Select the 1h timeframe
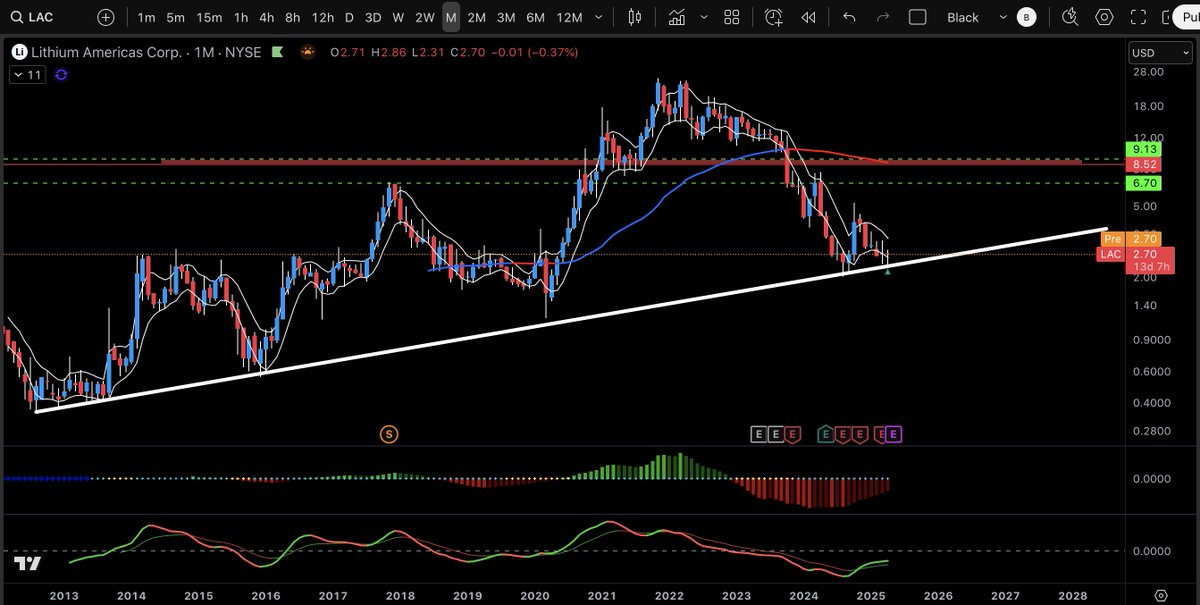The height and width of the screenshot is (605, 1200). pyautogui.click(x=241, y=17)
